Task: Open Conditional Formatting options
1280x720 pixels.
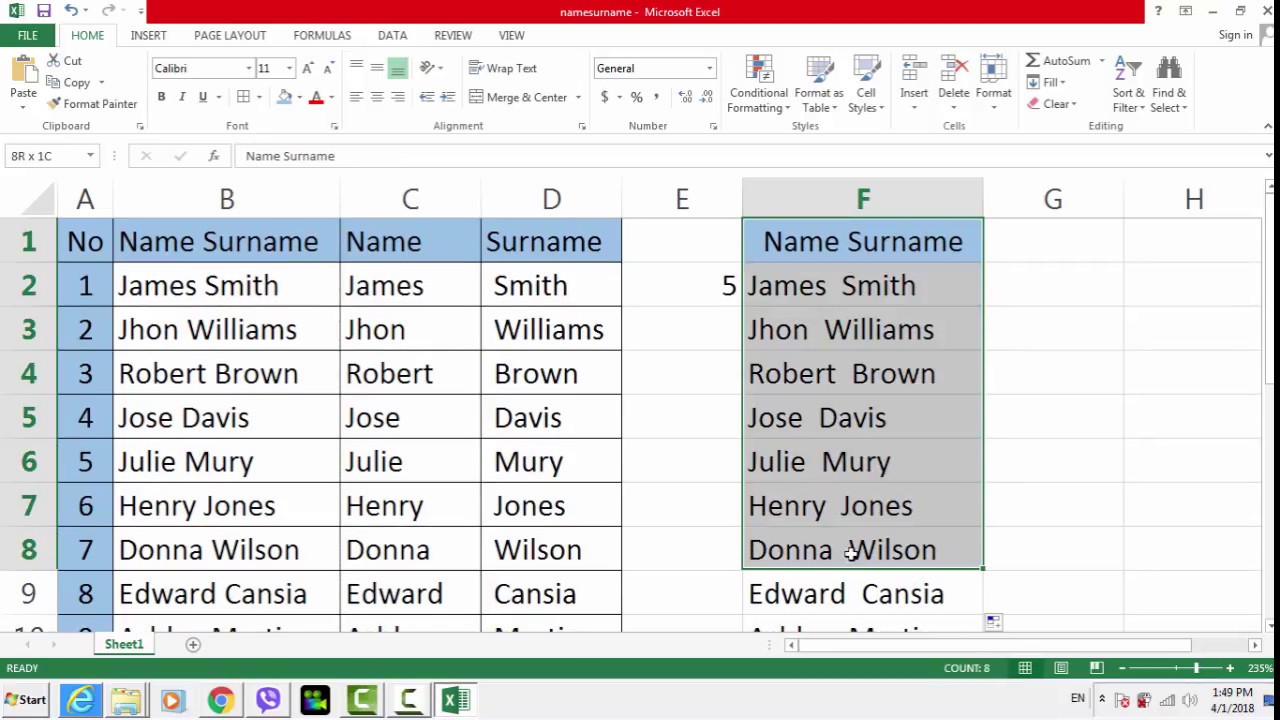Action: (x=758, y=85)
